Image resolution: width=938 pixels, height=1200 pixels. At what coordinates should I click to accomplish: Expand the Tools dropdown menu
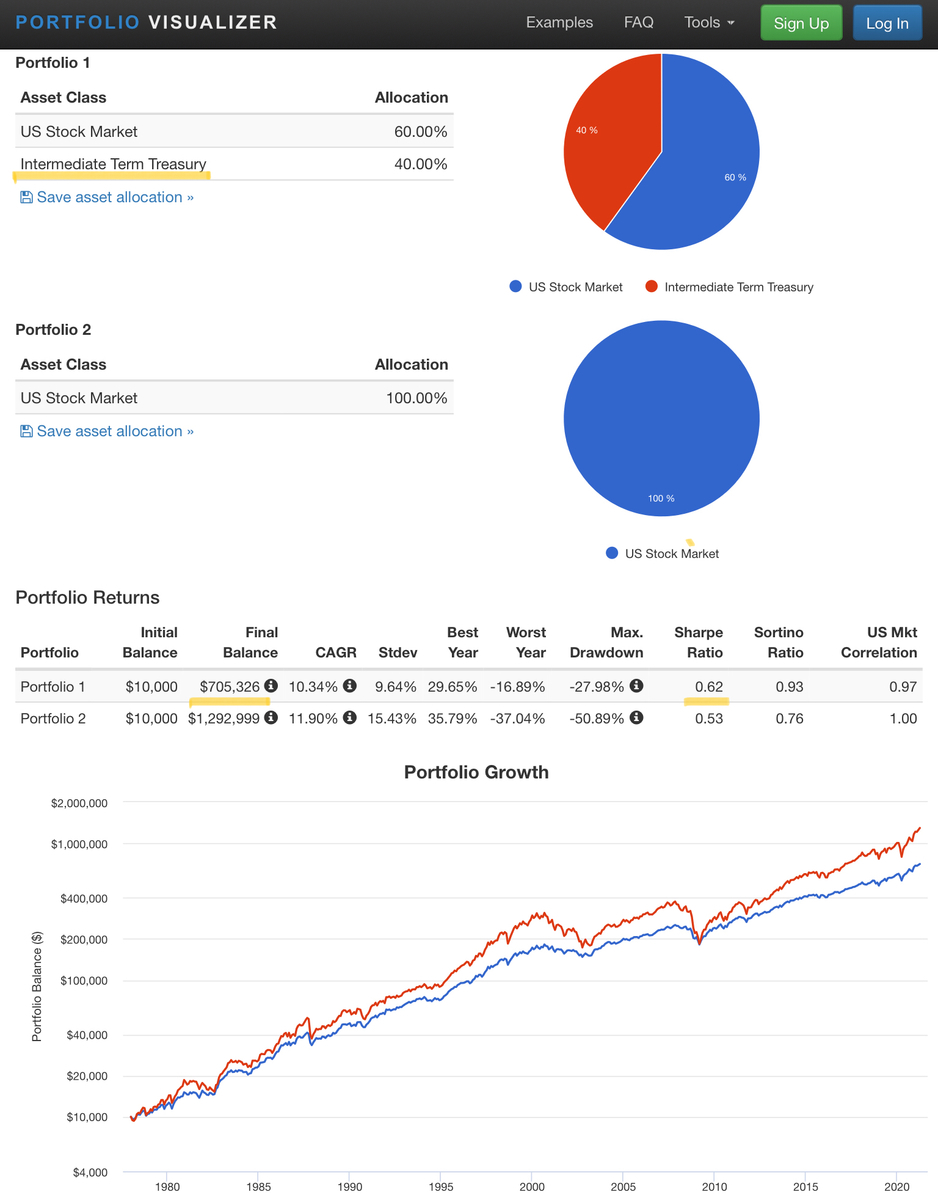(x=709, y=22)
